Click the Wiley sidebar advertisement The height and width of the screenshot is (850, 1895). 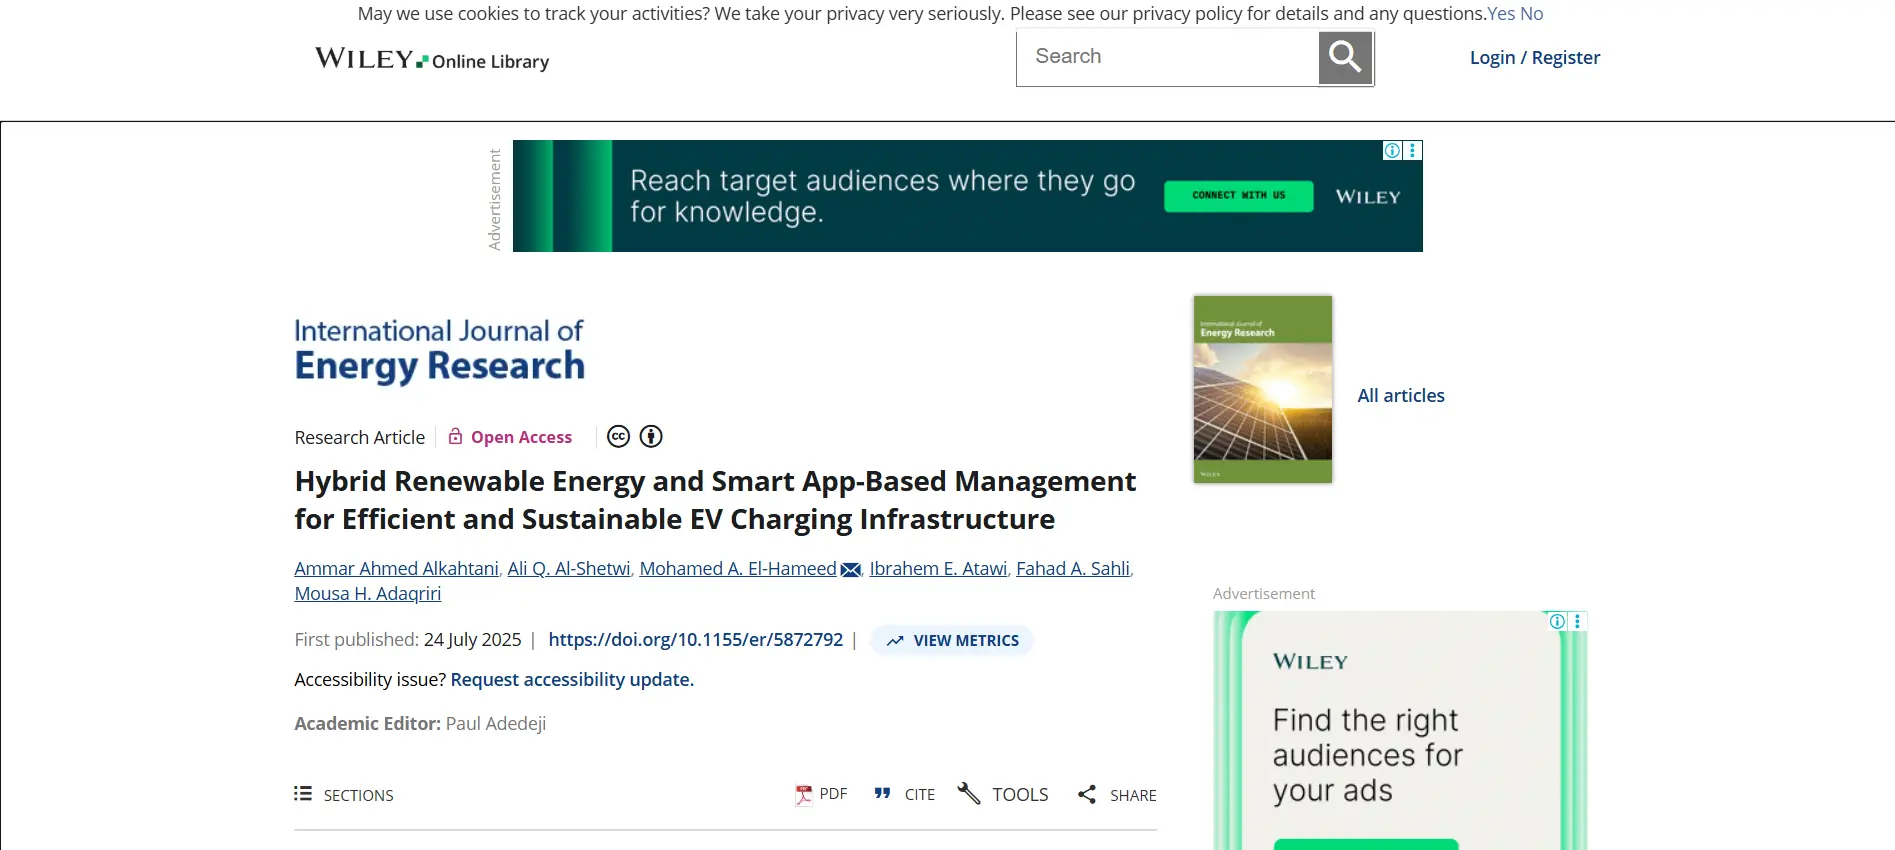[1400, 731]
